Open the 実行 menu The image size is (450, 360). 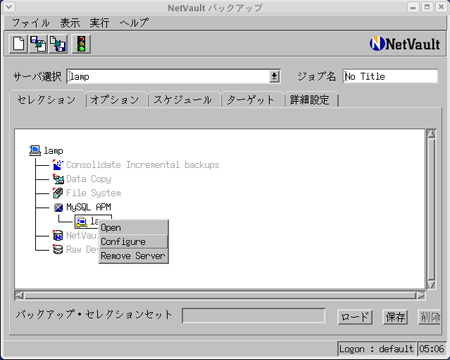pyautogui.click(x=99, y=23)
